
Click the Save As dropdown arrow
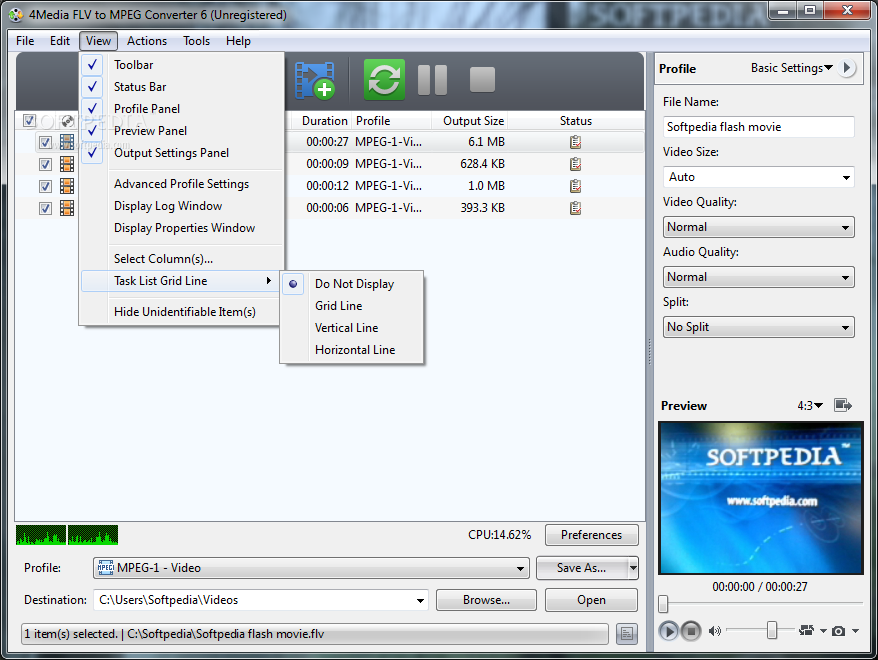click(633, 568)
